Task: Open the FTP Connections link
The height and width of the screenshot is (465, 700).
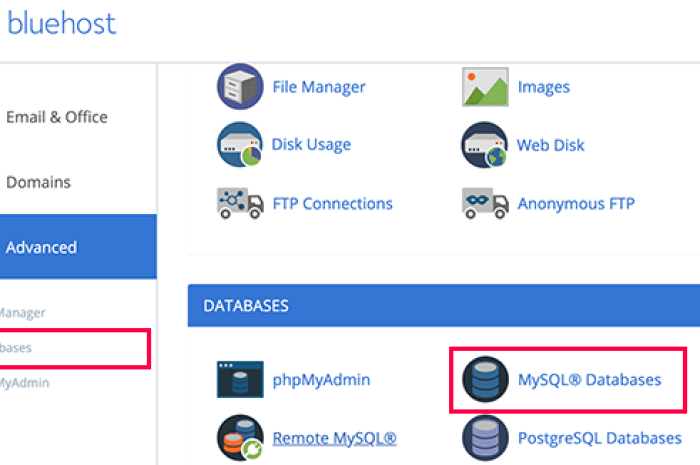Action: pyautogui.click(x=333, y=203)
